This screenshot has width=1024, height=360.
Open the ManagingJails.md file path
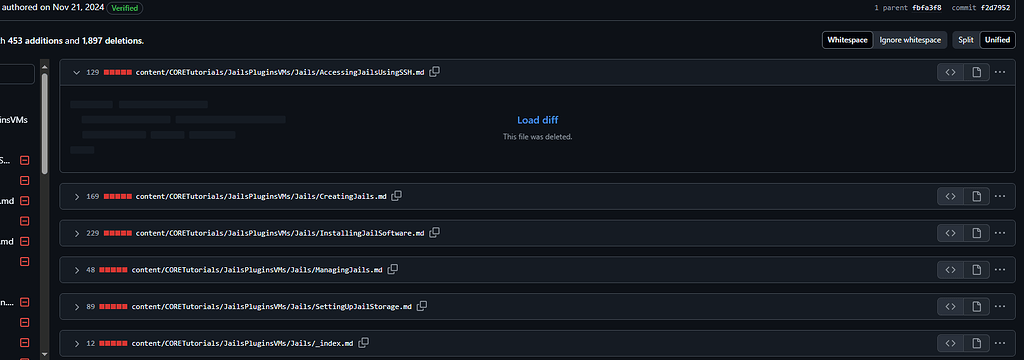257,270
